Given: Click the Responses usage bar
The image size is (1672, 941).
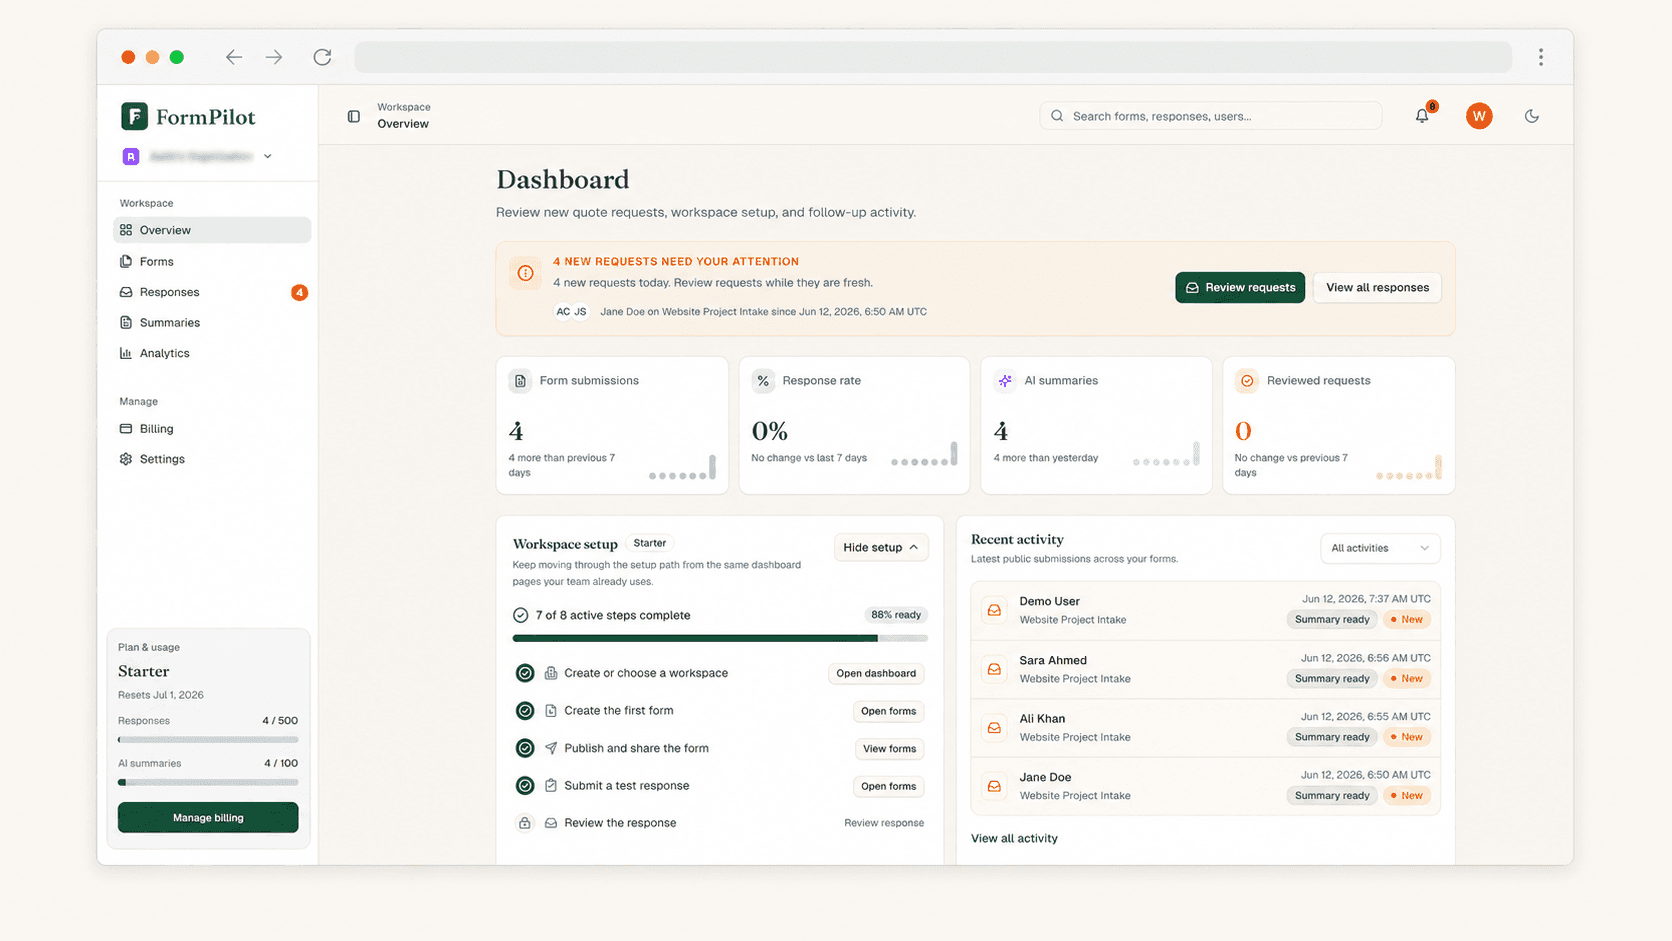Looking at the screenshot, I should click(x=208, y=740).
